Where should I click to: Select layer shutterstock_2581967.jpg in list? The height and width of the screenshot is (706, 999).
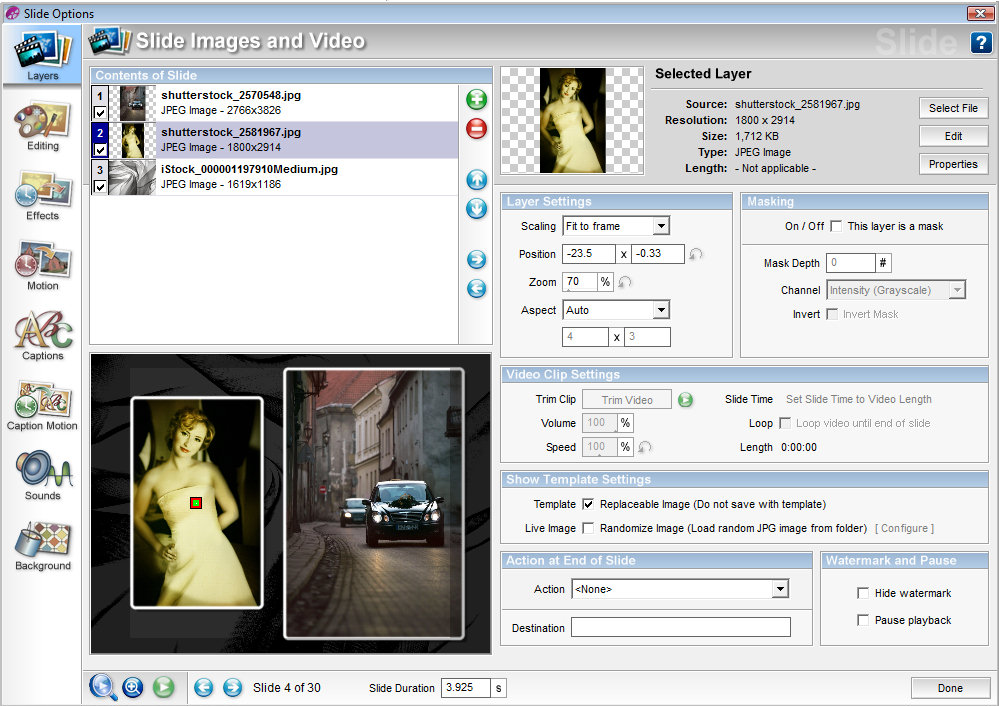point(275,140)
